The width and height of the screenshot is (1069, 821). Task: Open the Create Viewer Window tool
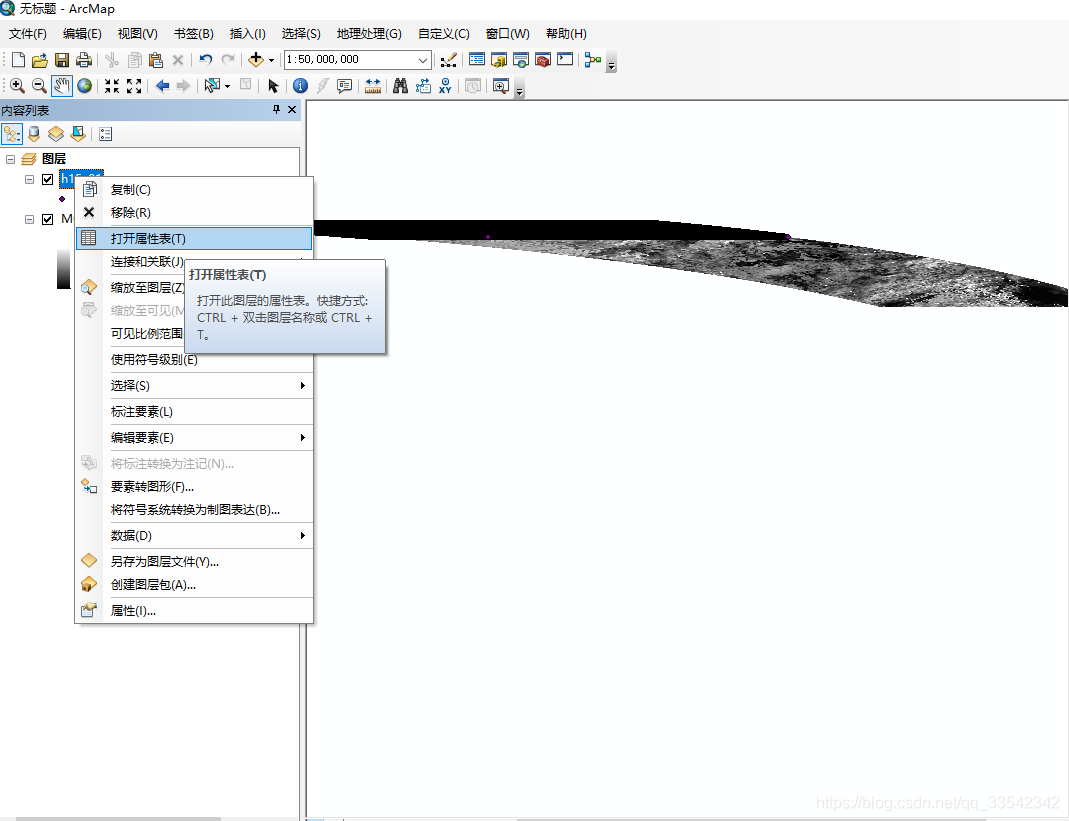501,86
